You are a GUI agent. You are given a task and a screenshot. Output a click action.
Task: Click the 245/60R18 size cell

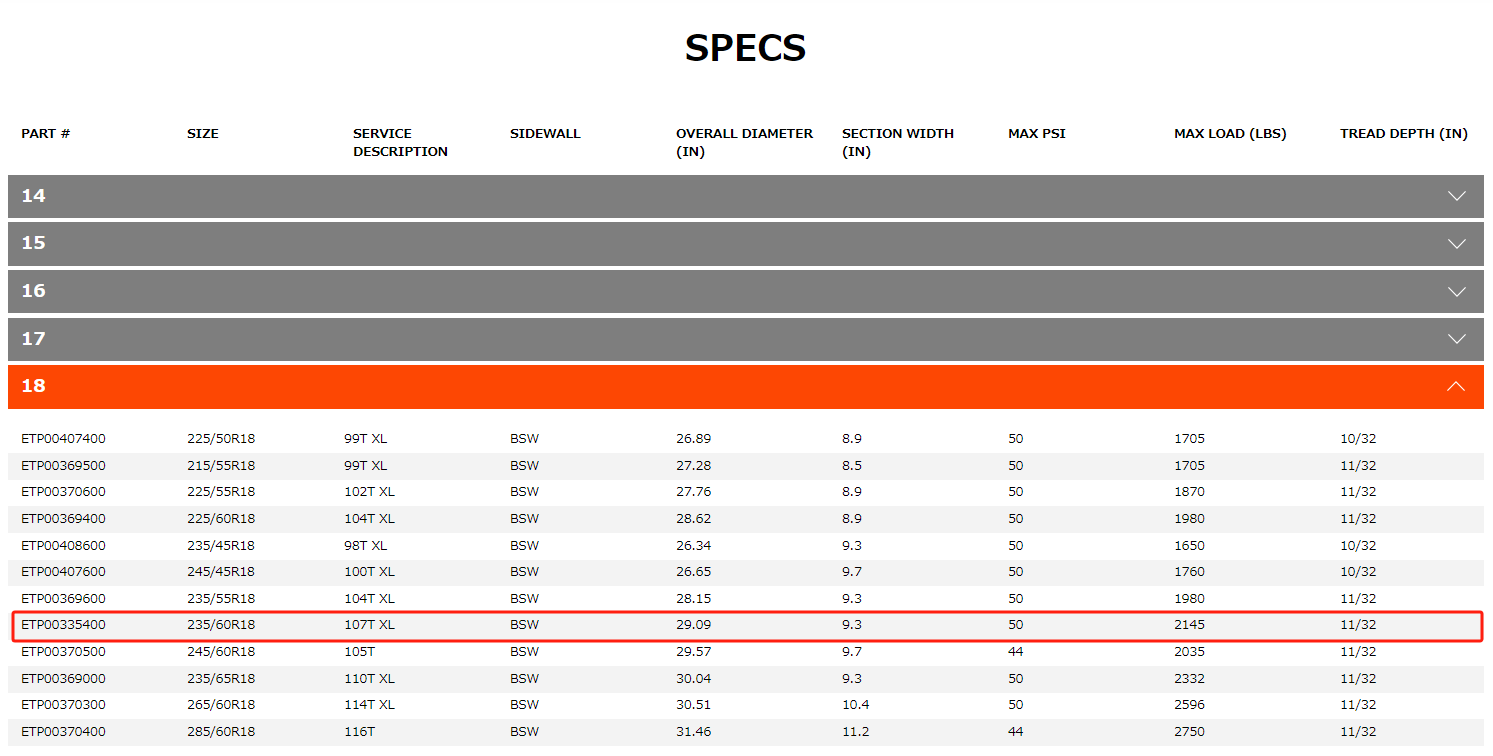click(x=221, y=652)
